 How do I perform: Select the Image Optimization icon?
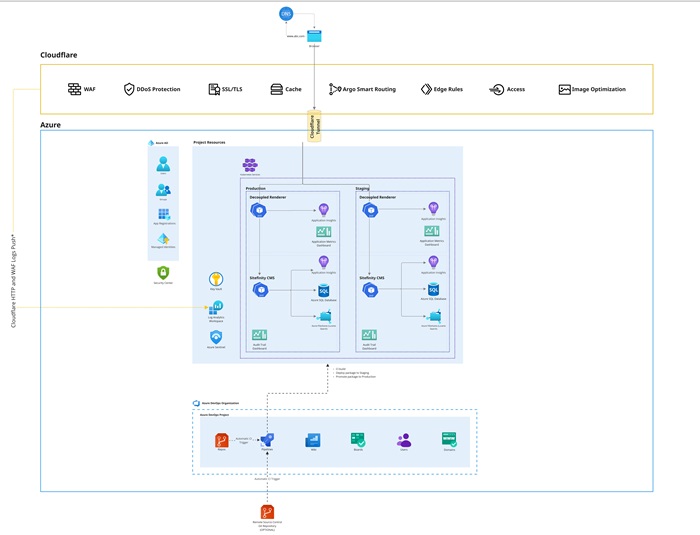565,89
